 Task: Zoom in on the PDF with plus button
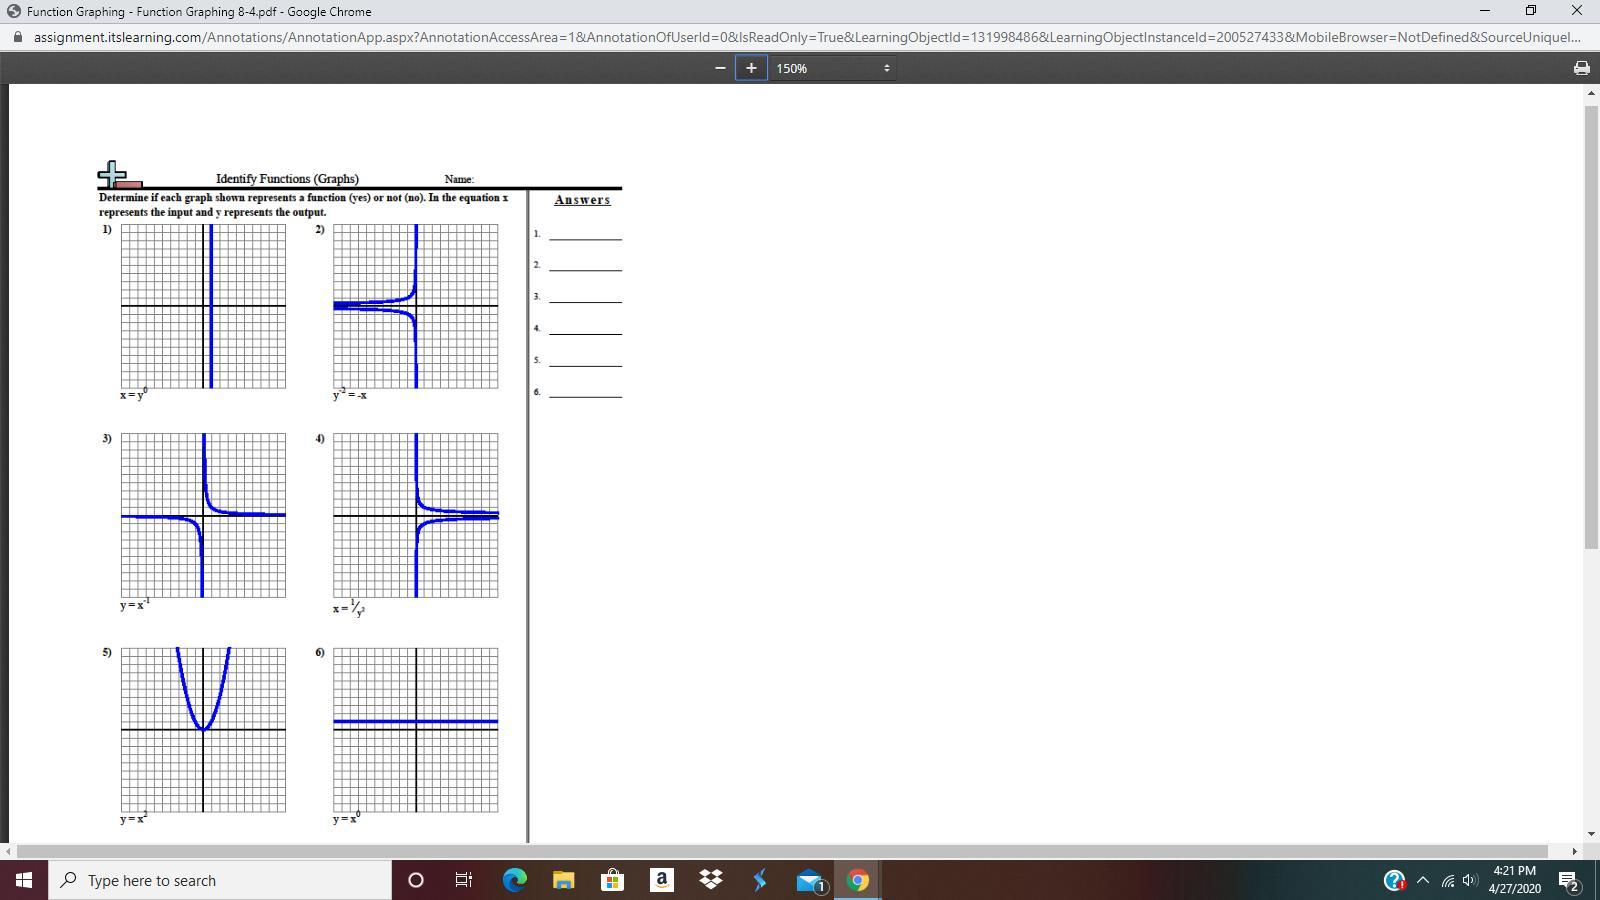[751, 68]
